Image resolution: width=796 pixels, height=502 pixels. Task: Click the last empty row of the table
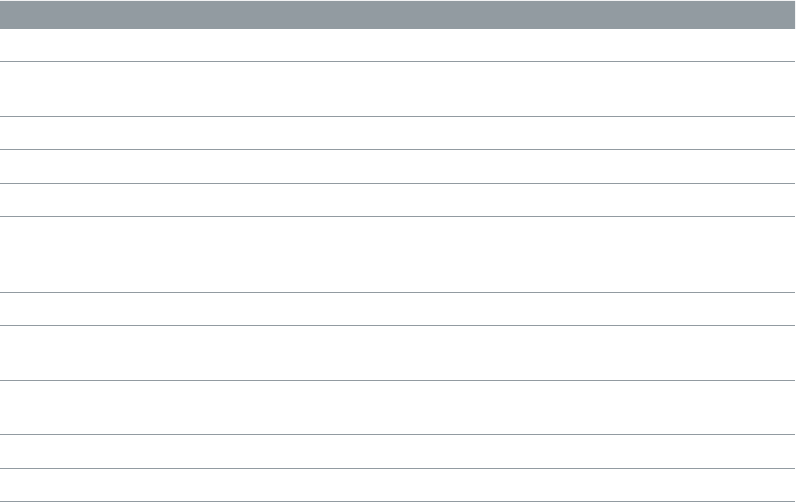pyautogui.click(x=398, y=485)
